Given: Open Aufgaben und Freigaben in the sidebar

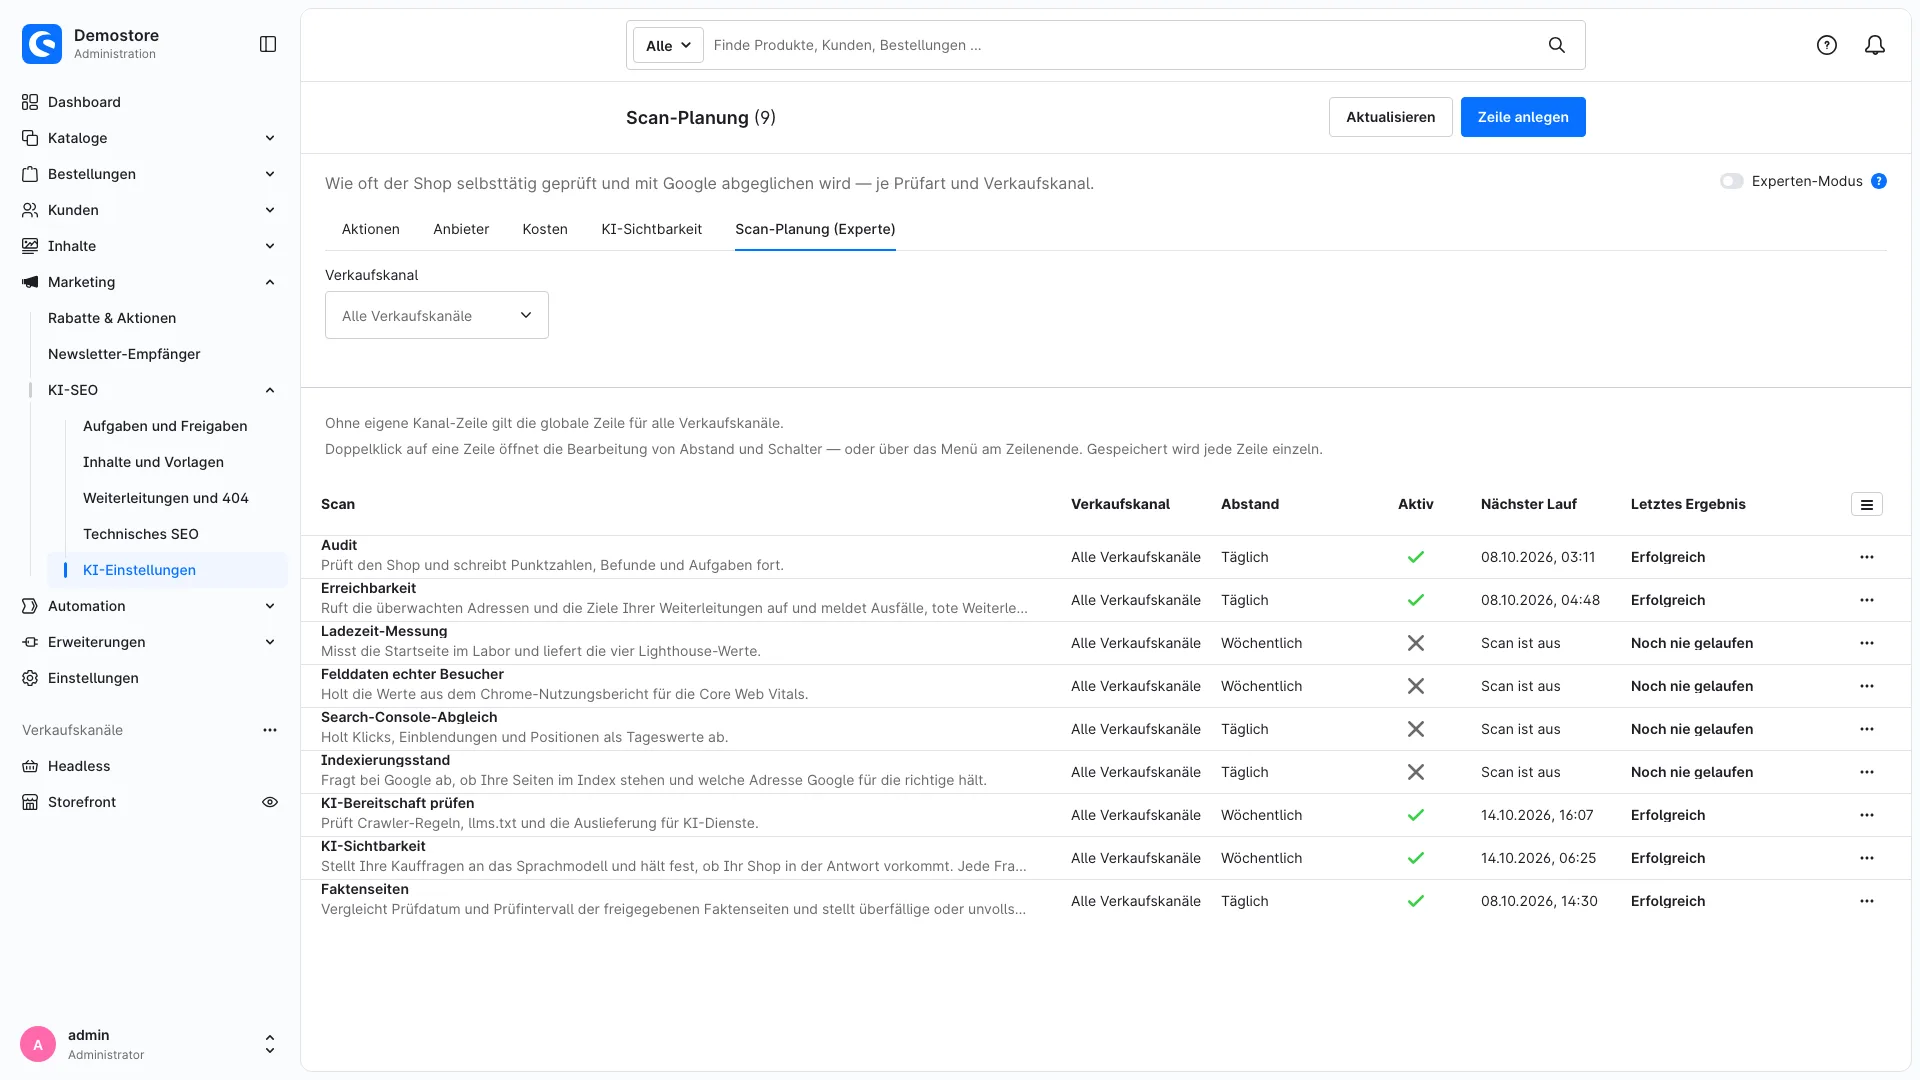Looking at the screenshot, I should coord(165,426).
